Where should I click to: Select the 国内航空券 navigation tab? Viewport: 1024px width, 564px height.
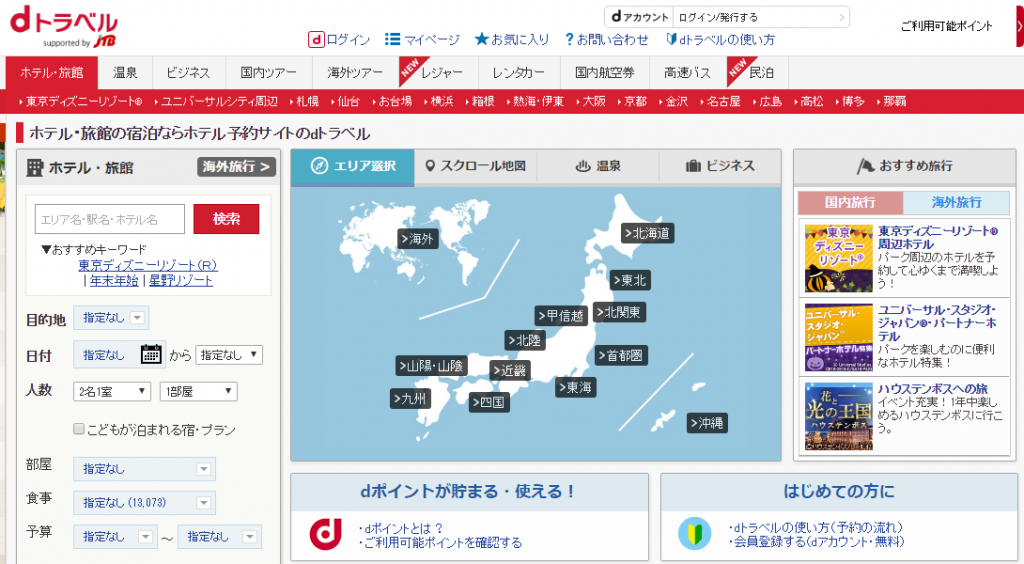click(x=605, y=72)
